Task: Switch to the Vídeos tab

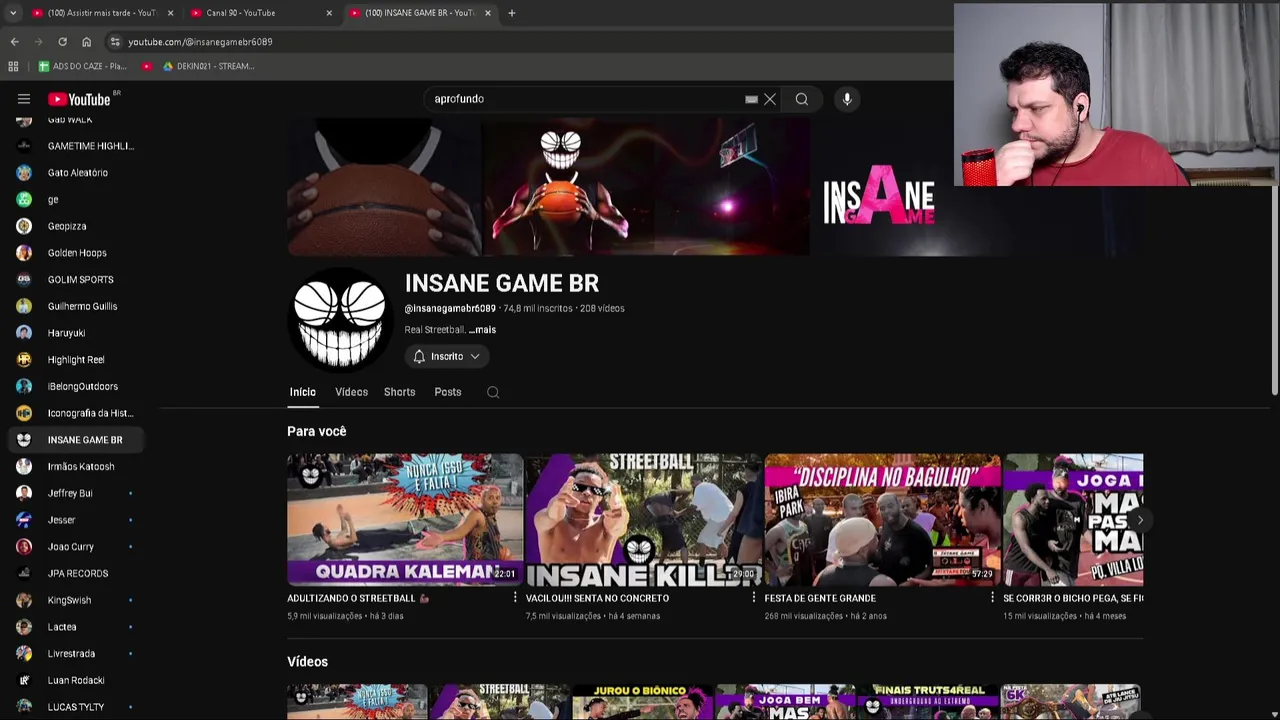Action: point(351,392)
